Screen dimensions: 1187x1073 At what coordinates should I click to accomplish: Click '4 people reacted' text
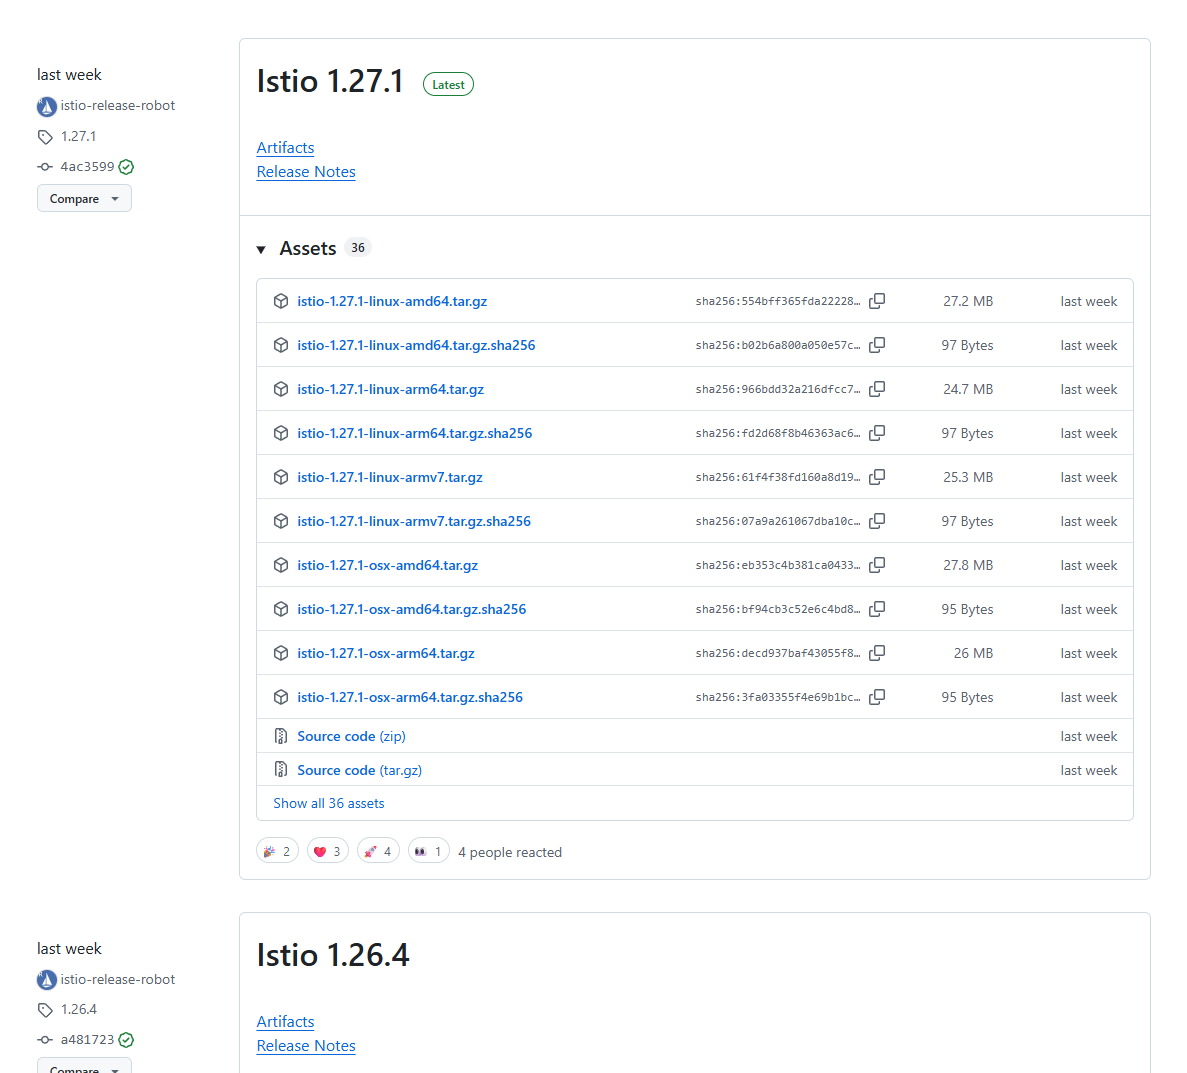(x=510, y=852)
